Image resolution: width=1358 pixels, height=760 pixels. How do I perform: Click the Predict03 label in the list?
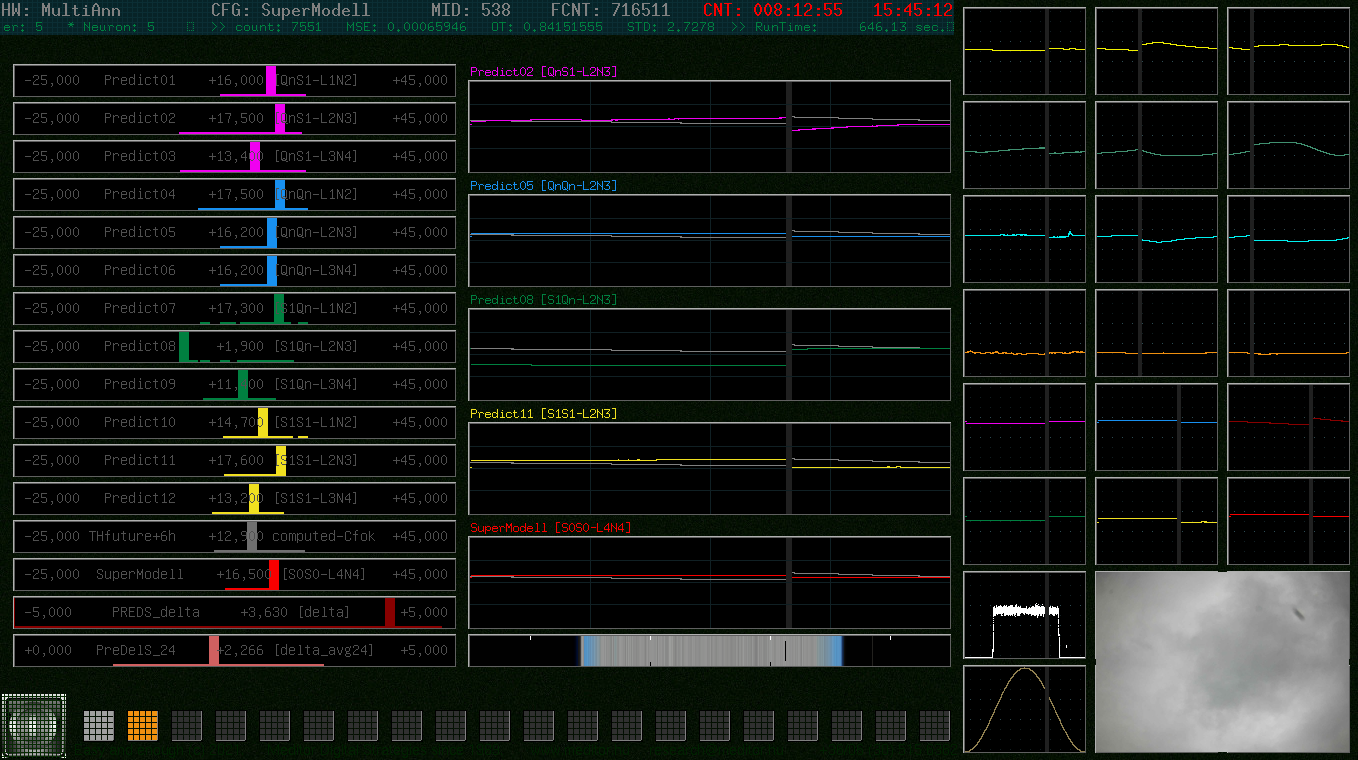tap(140, 156)
